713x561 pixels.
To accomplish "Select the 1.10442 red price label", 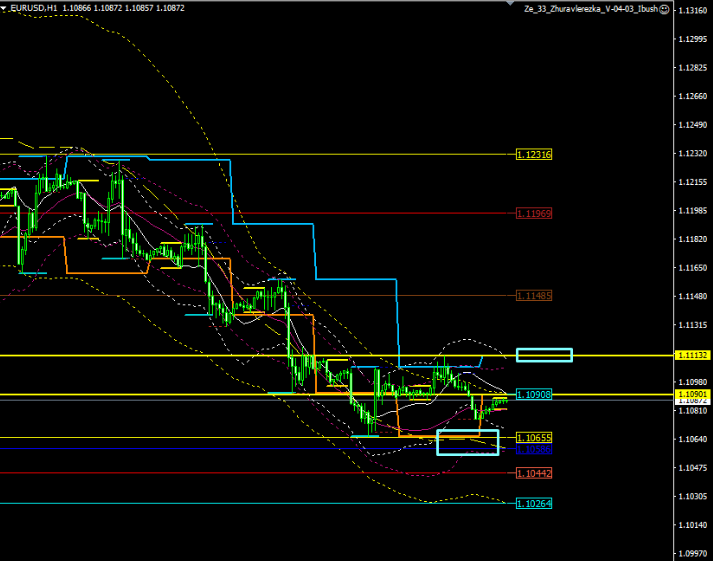I will pyautogui.click(x=535, y=472).
